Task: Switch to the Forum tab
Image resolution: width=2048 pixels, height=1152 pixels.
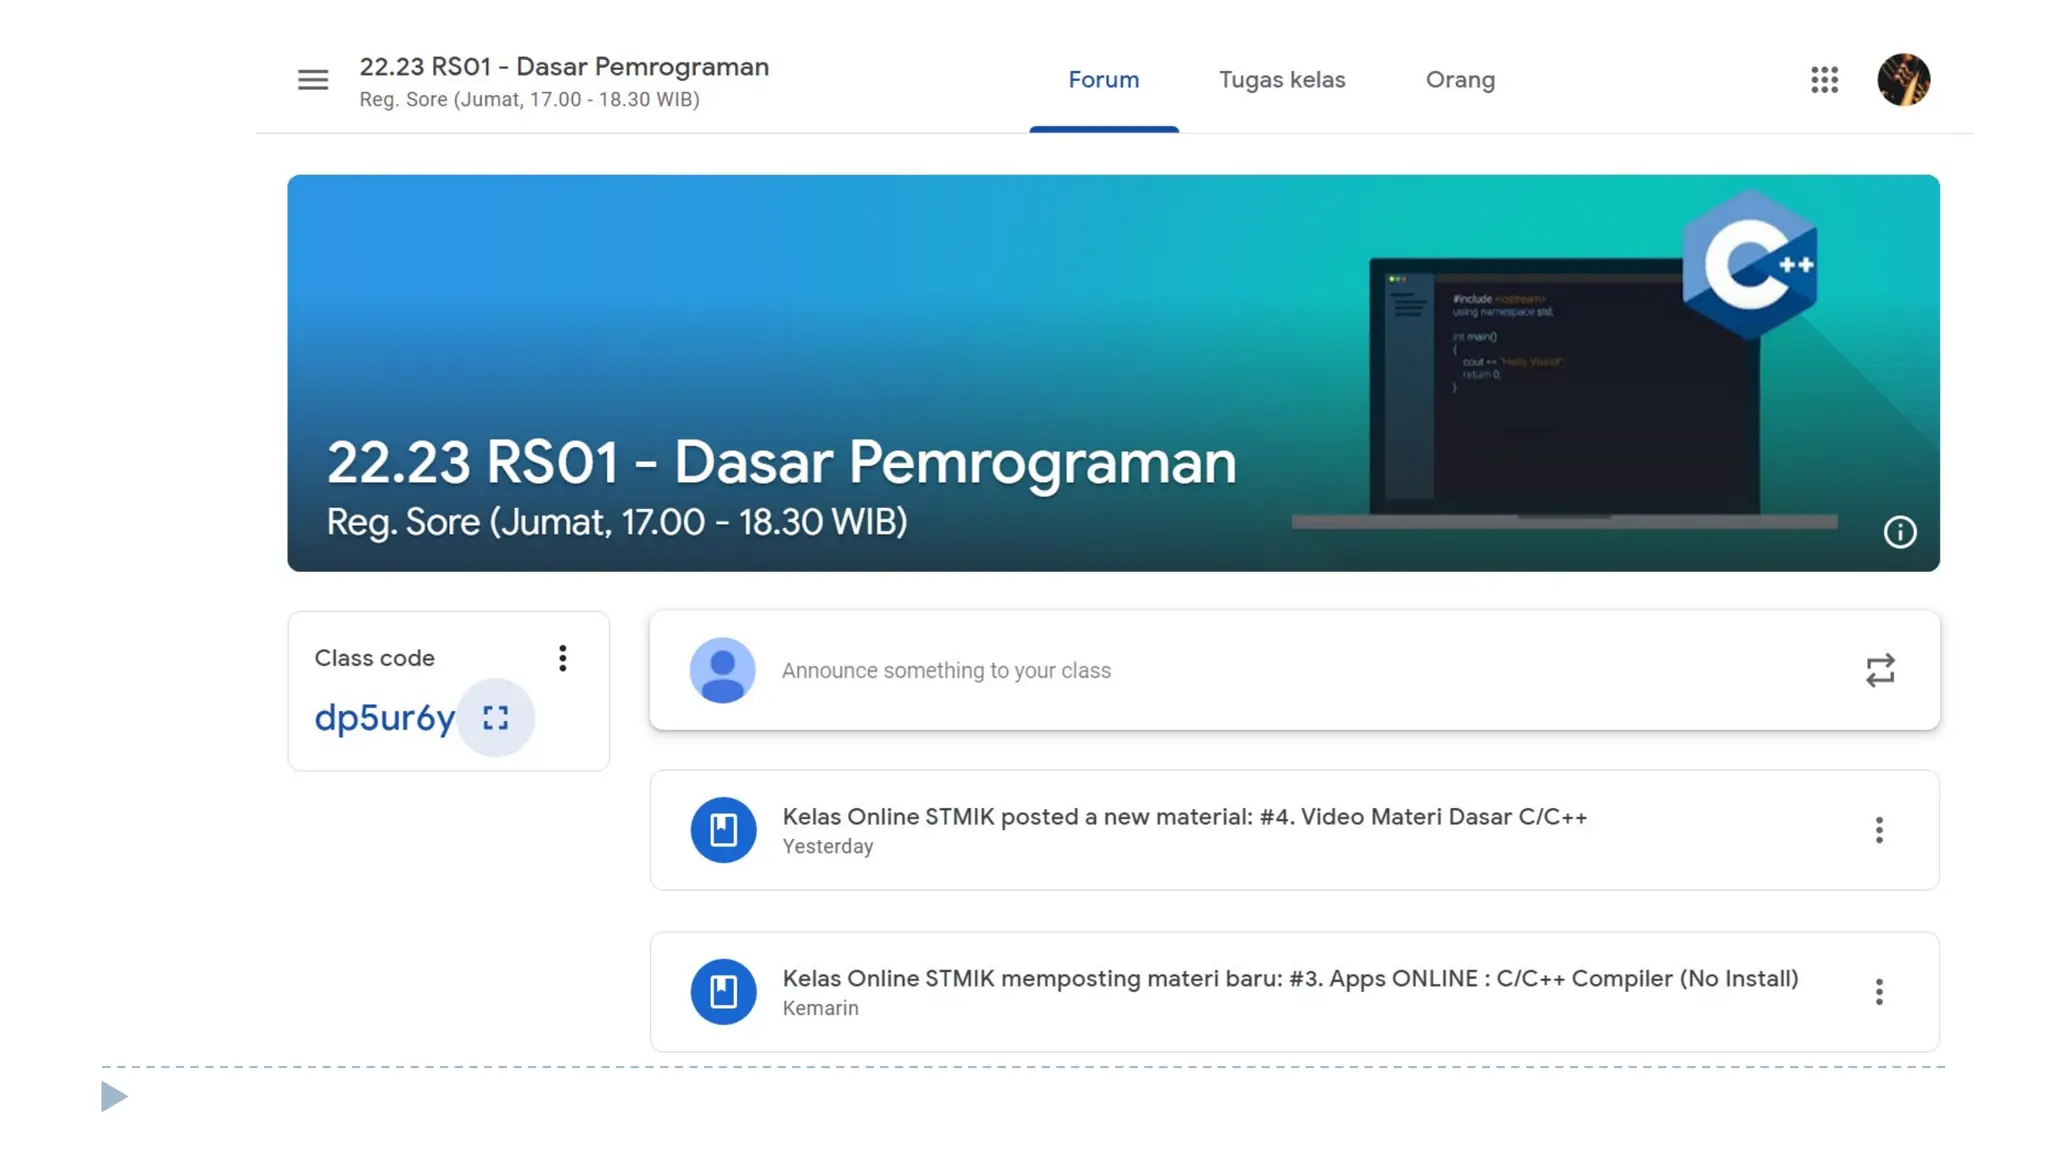Action: pyautogui.click(x=1103, y=80)
